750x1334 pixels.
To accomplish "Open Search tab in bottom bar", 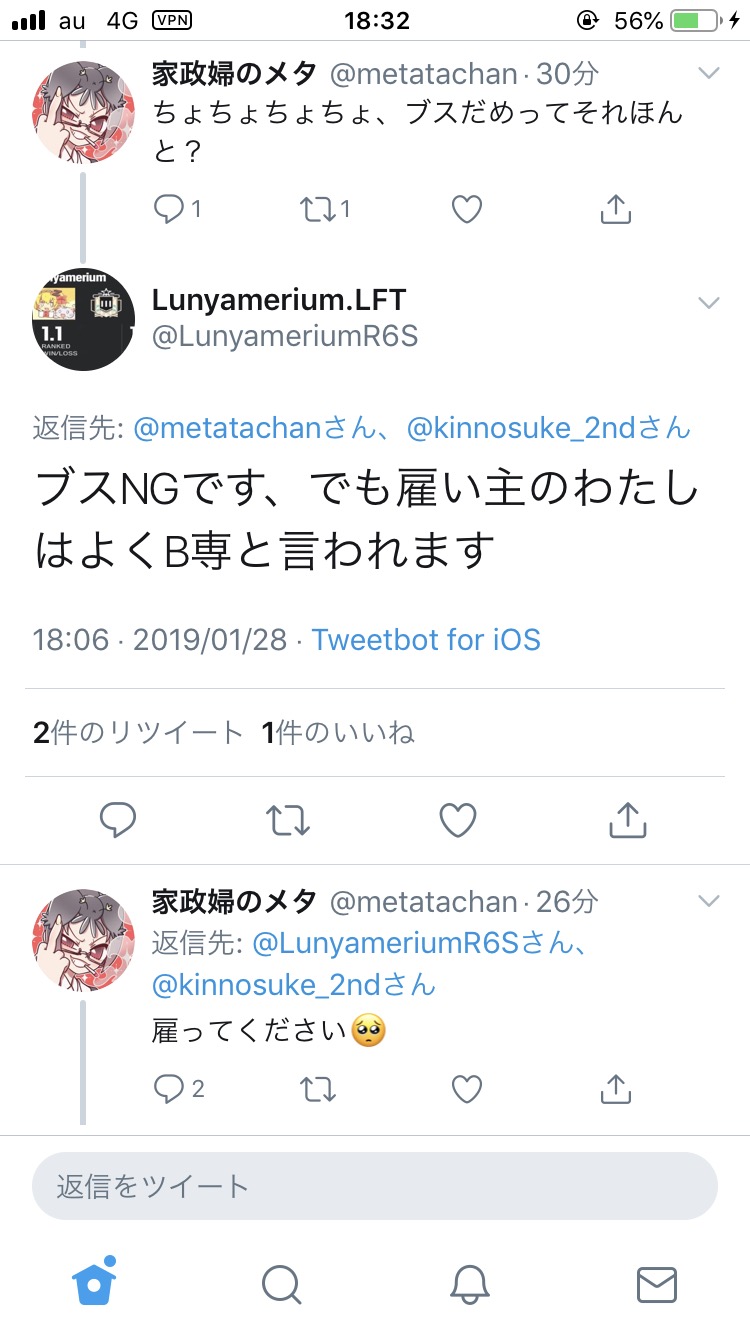I will (x=281, y=1283).
